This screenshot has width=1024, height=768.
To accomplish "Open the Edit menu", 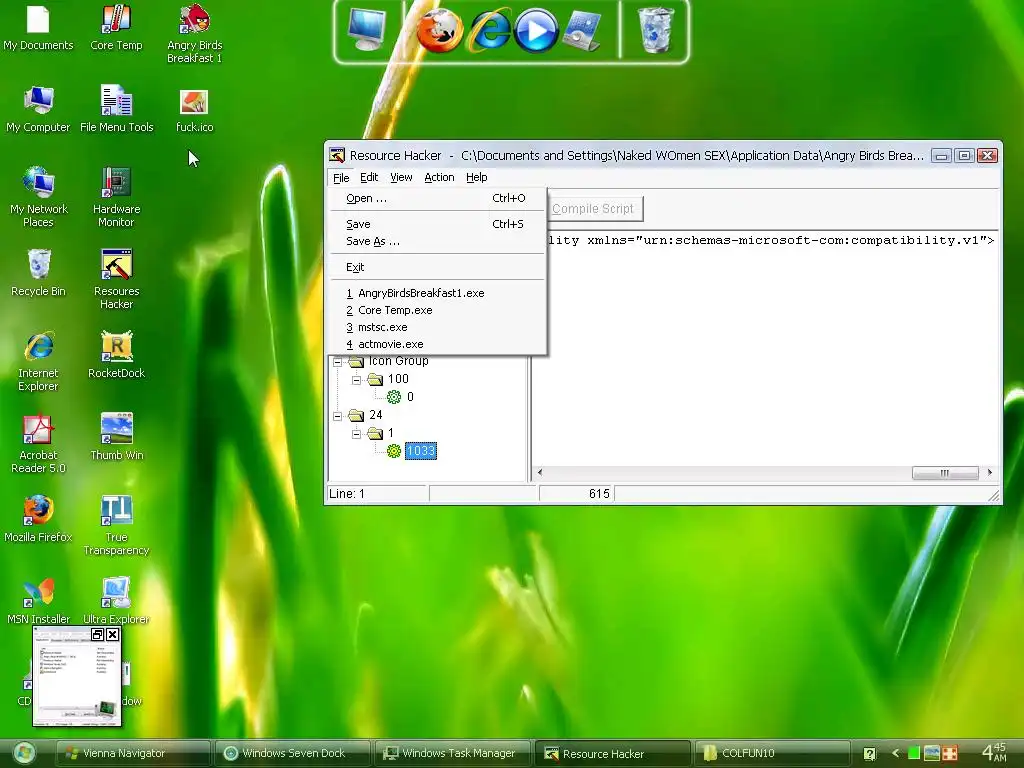I will pyautogui.click(x=369, y=177).
